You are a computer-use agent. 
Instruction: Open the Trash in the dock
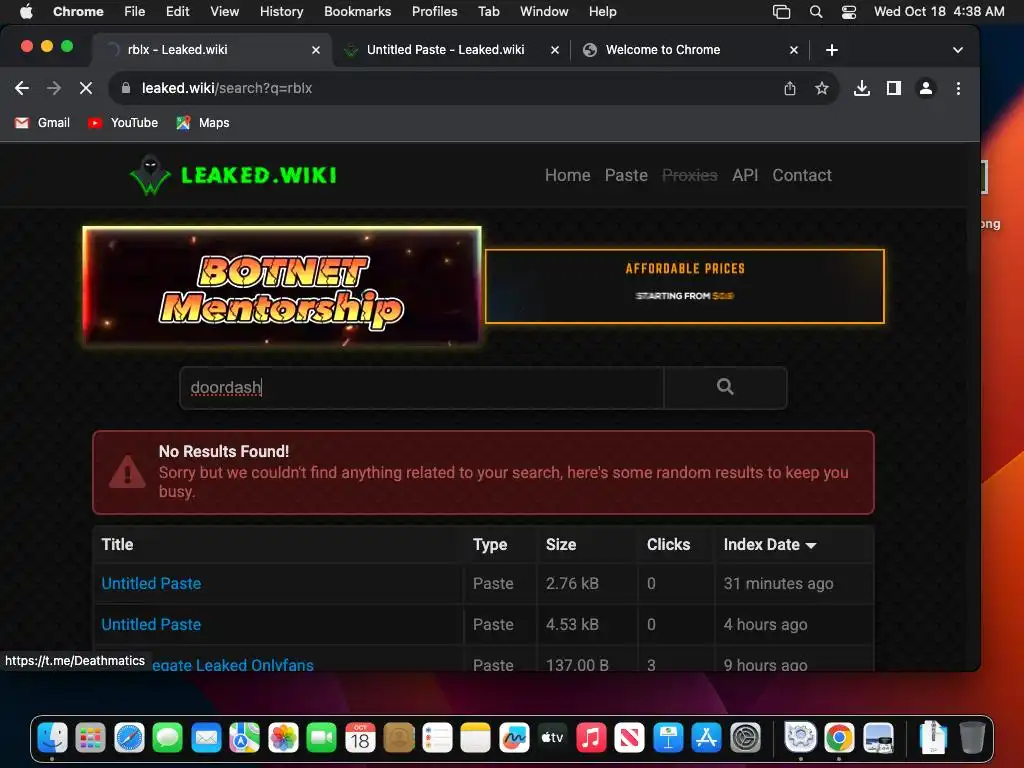click(972, 738)
